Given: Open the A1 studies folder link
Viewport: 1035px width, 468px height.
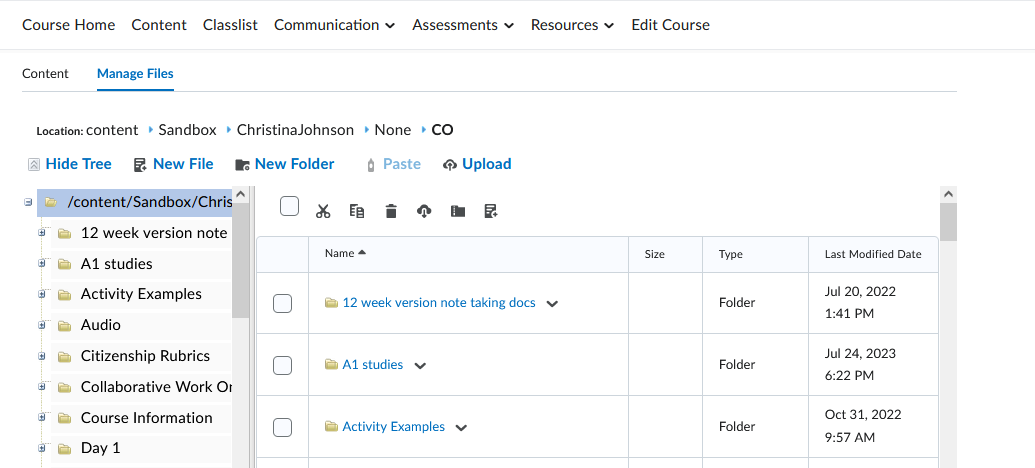Looking at the screenshot, I should pos(372,365).
